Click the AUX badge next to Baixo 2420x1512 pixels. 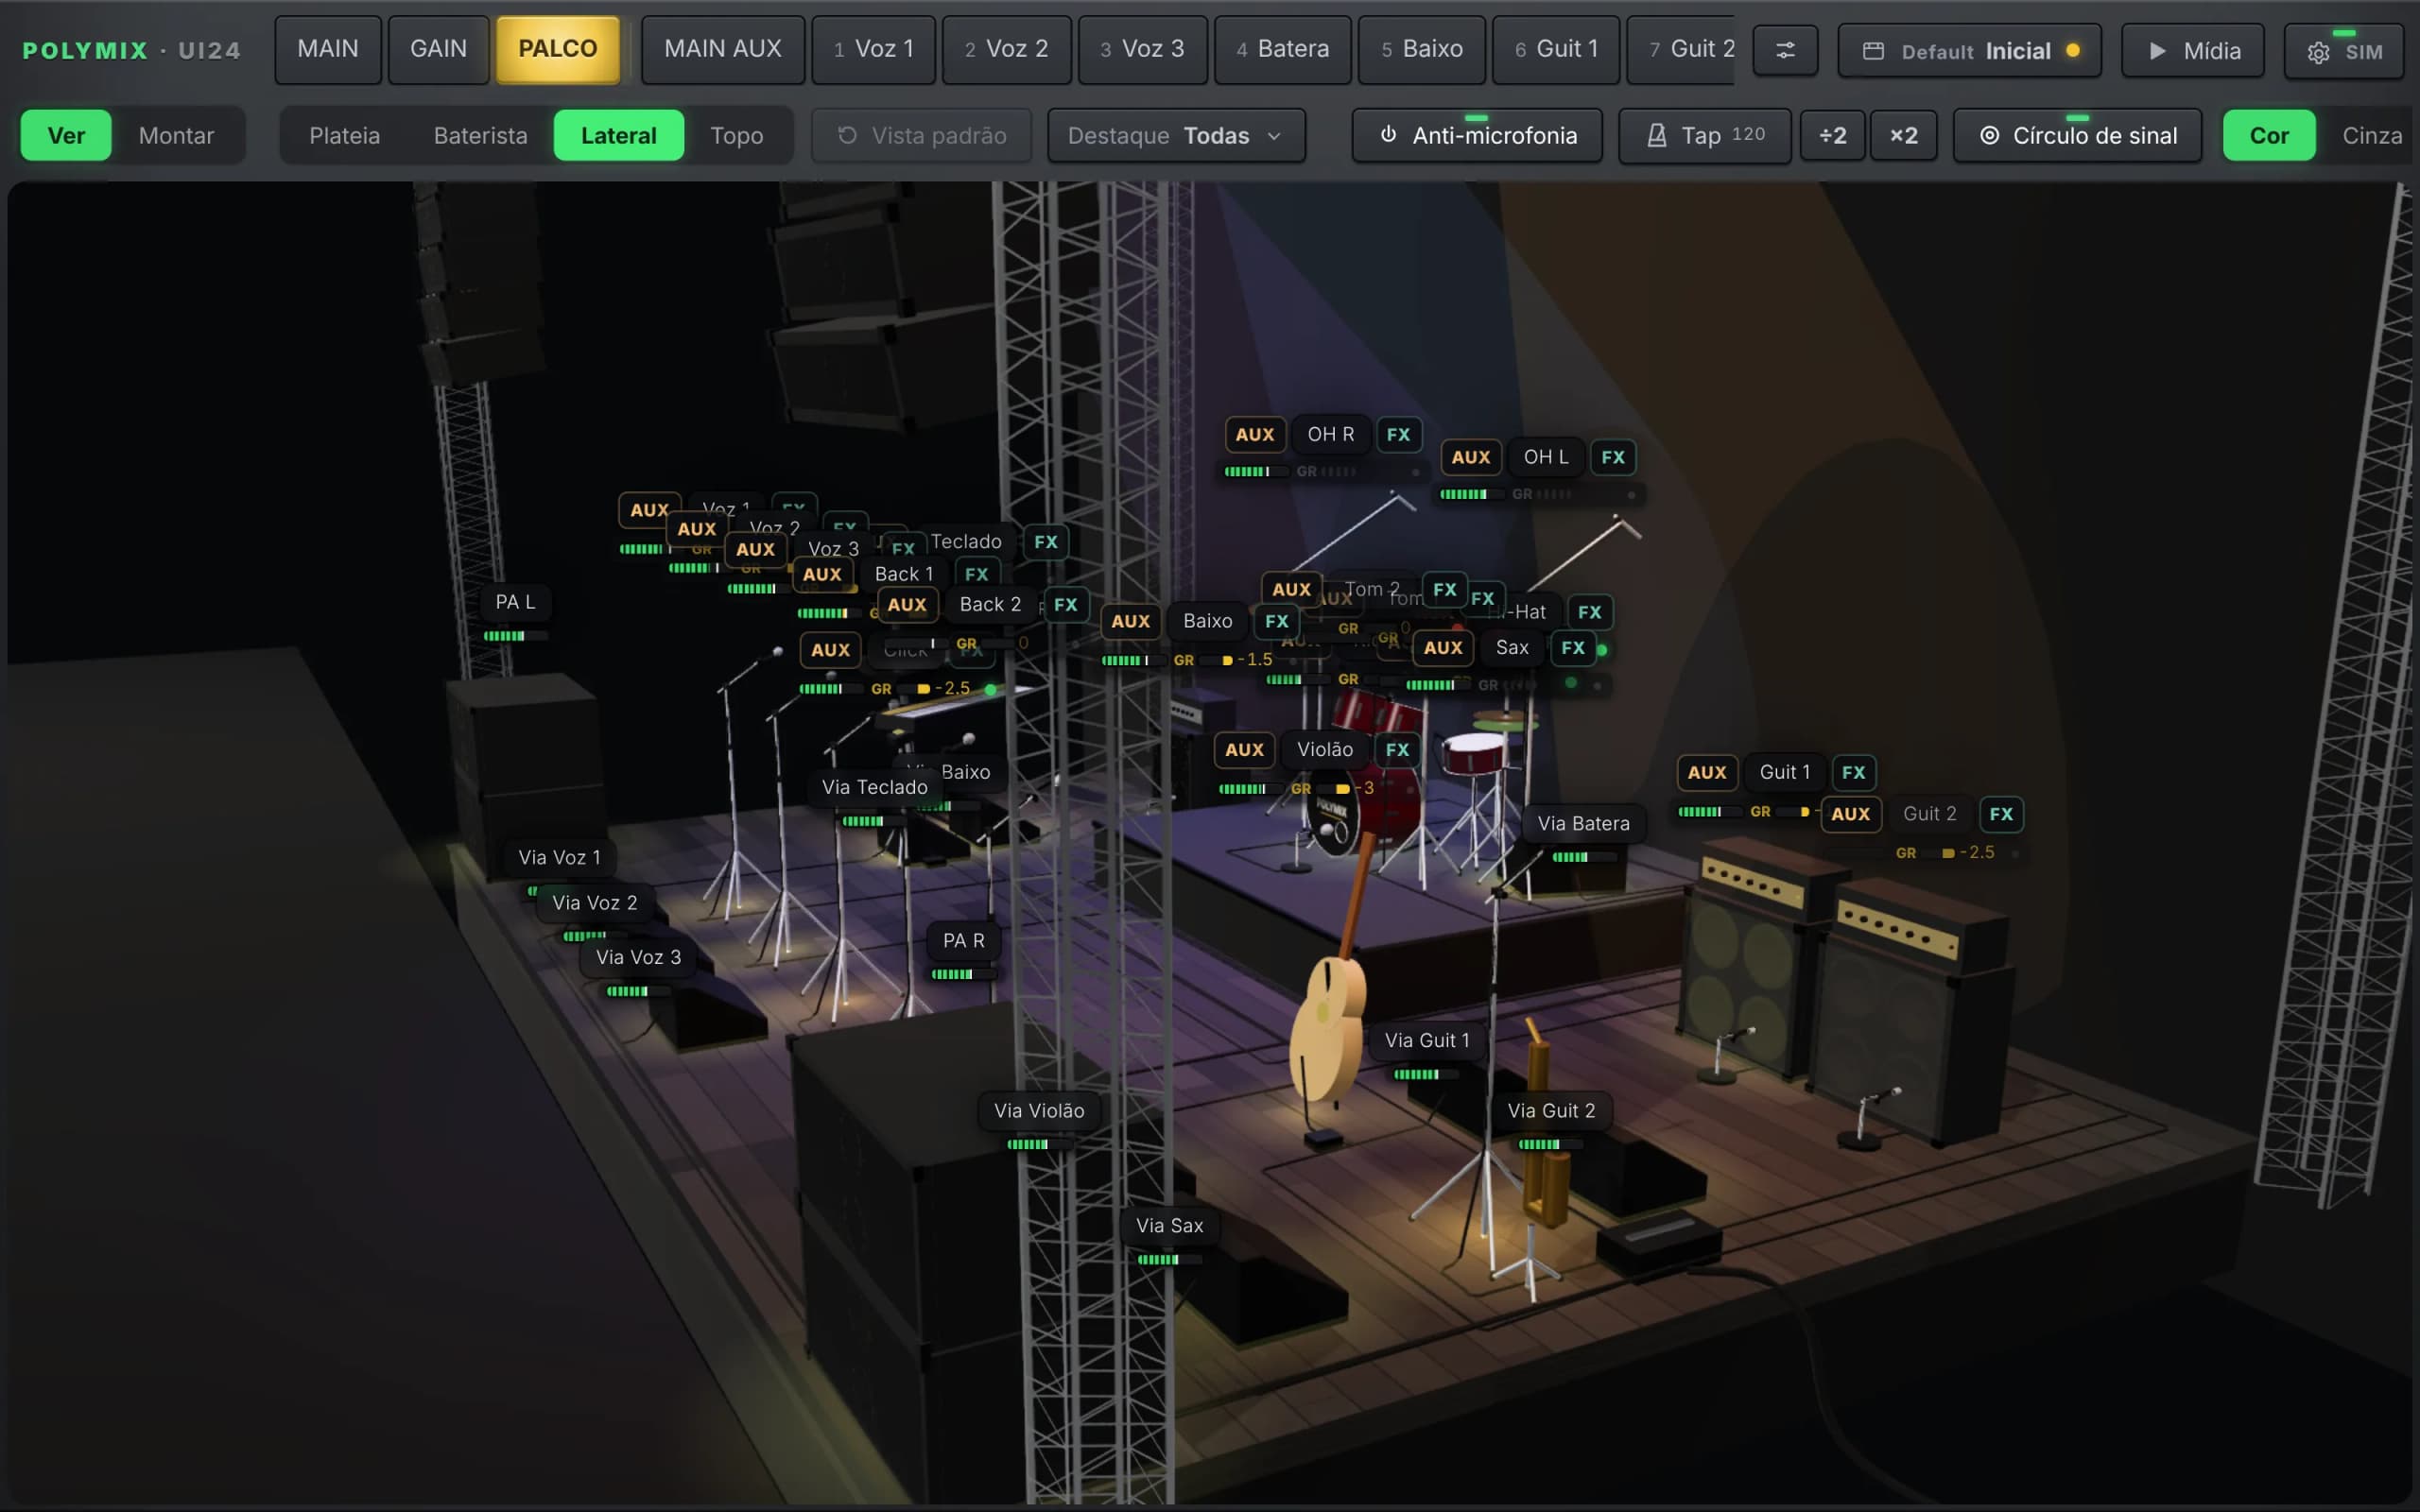[1130, 621]
